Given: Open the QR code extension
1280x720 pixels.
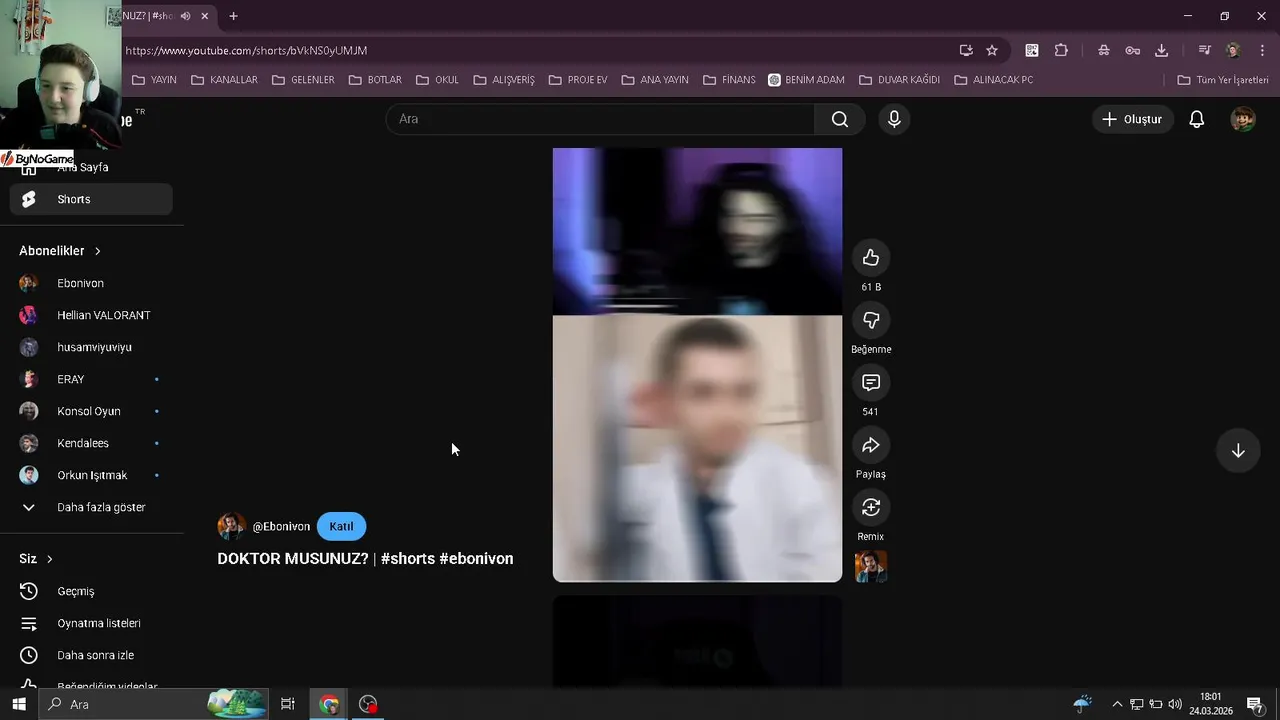Looking at the screenshot, I should pyautogui.click(x=1032, y=50).
